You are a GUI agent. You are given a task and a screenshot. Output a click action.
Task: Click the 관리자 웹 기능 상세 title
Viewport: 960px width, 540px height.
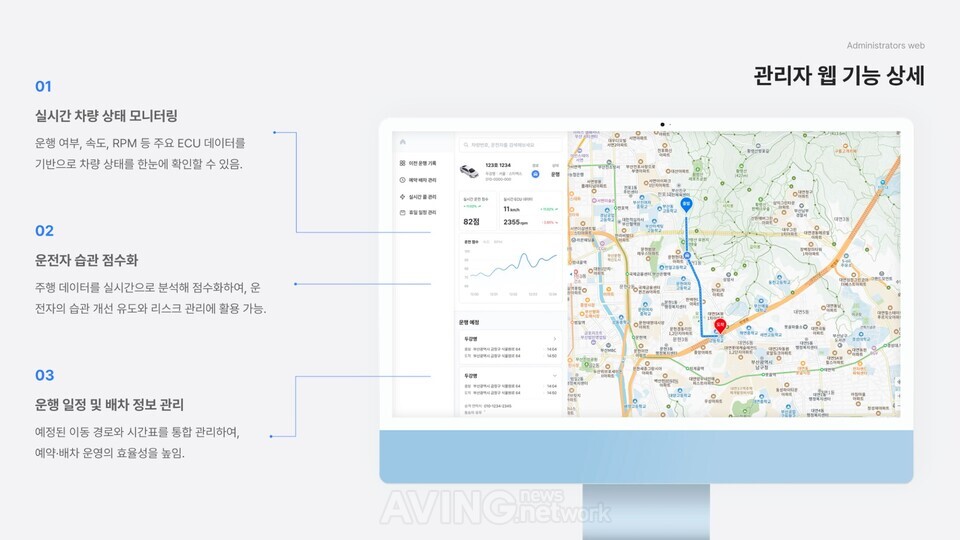(839, 75)
